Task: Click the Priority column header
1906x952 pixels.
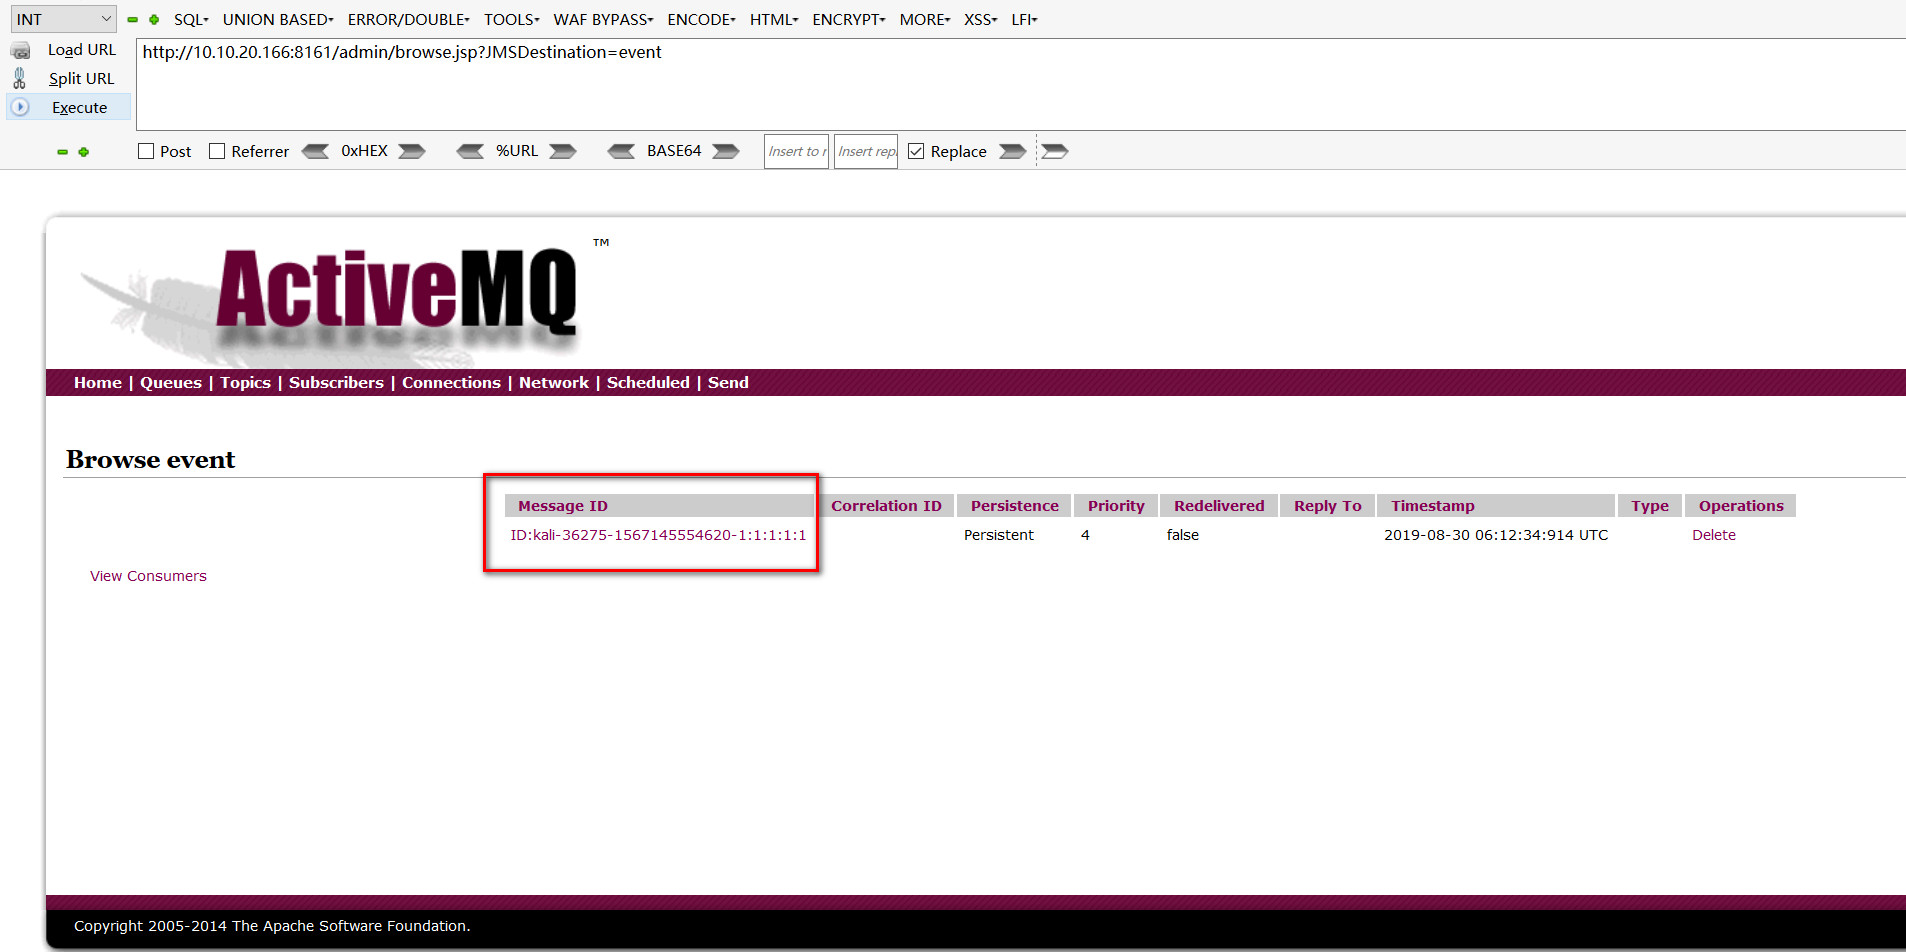Action: 1116,506
